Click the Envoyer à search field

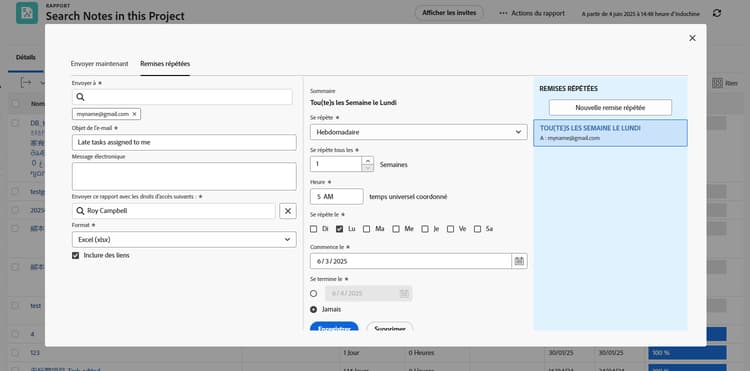182,97
